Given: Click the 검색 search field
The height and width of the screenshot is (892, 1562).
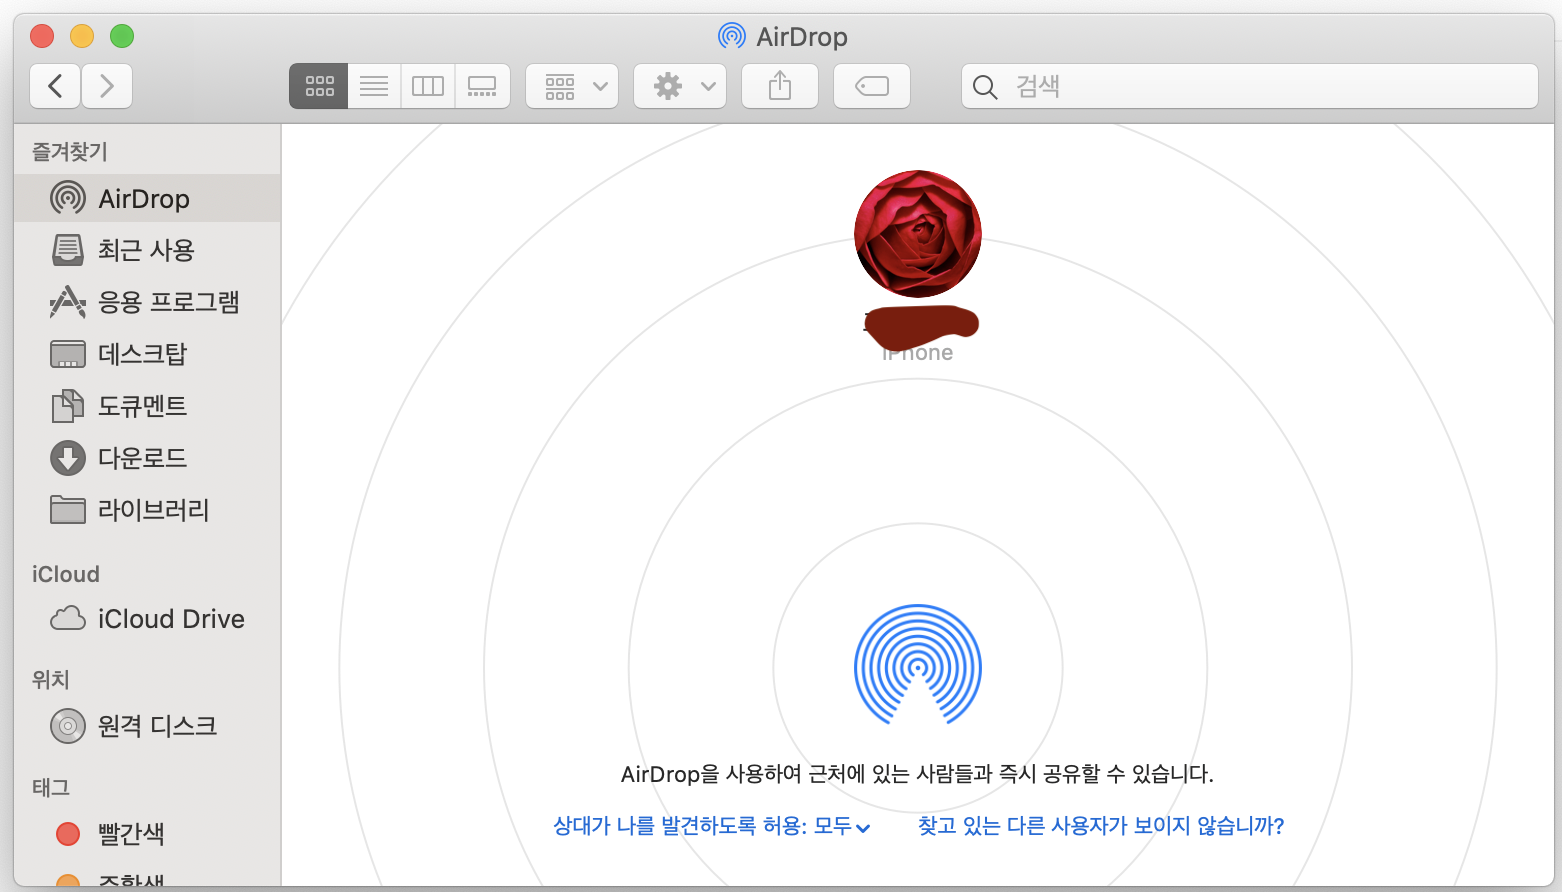Looking at the screenshot, I should [x=1250, y=86].
